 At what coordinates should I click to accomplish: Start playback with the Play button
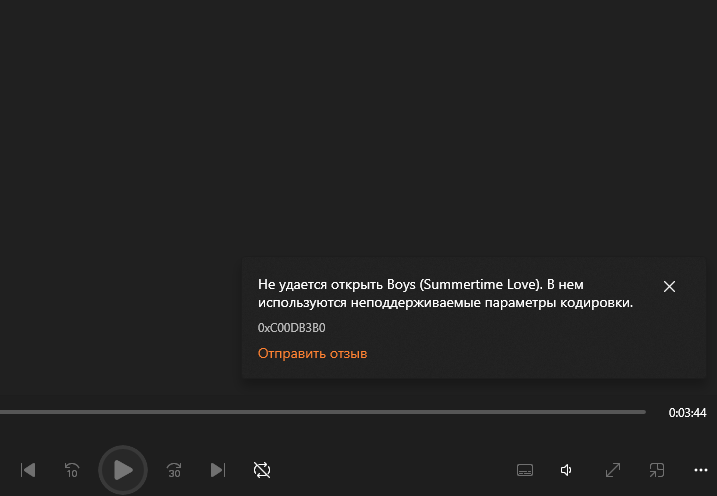pos(123,470)
